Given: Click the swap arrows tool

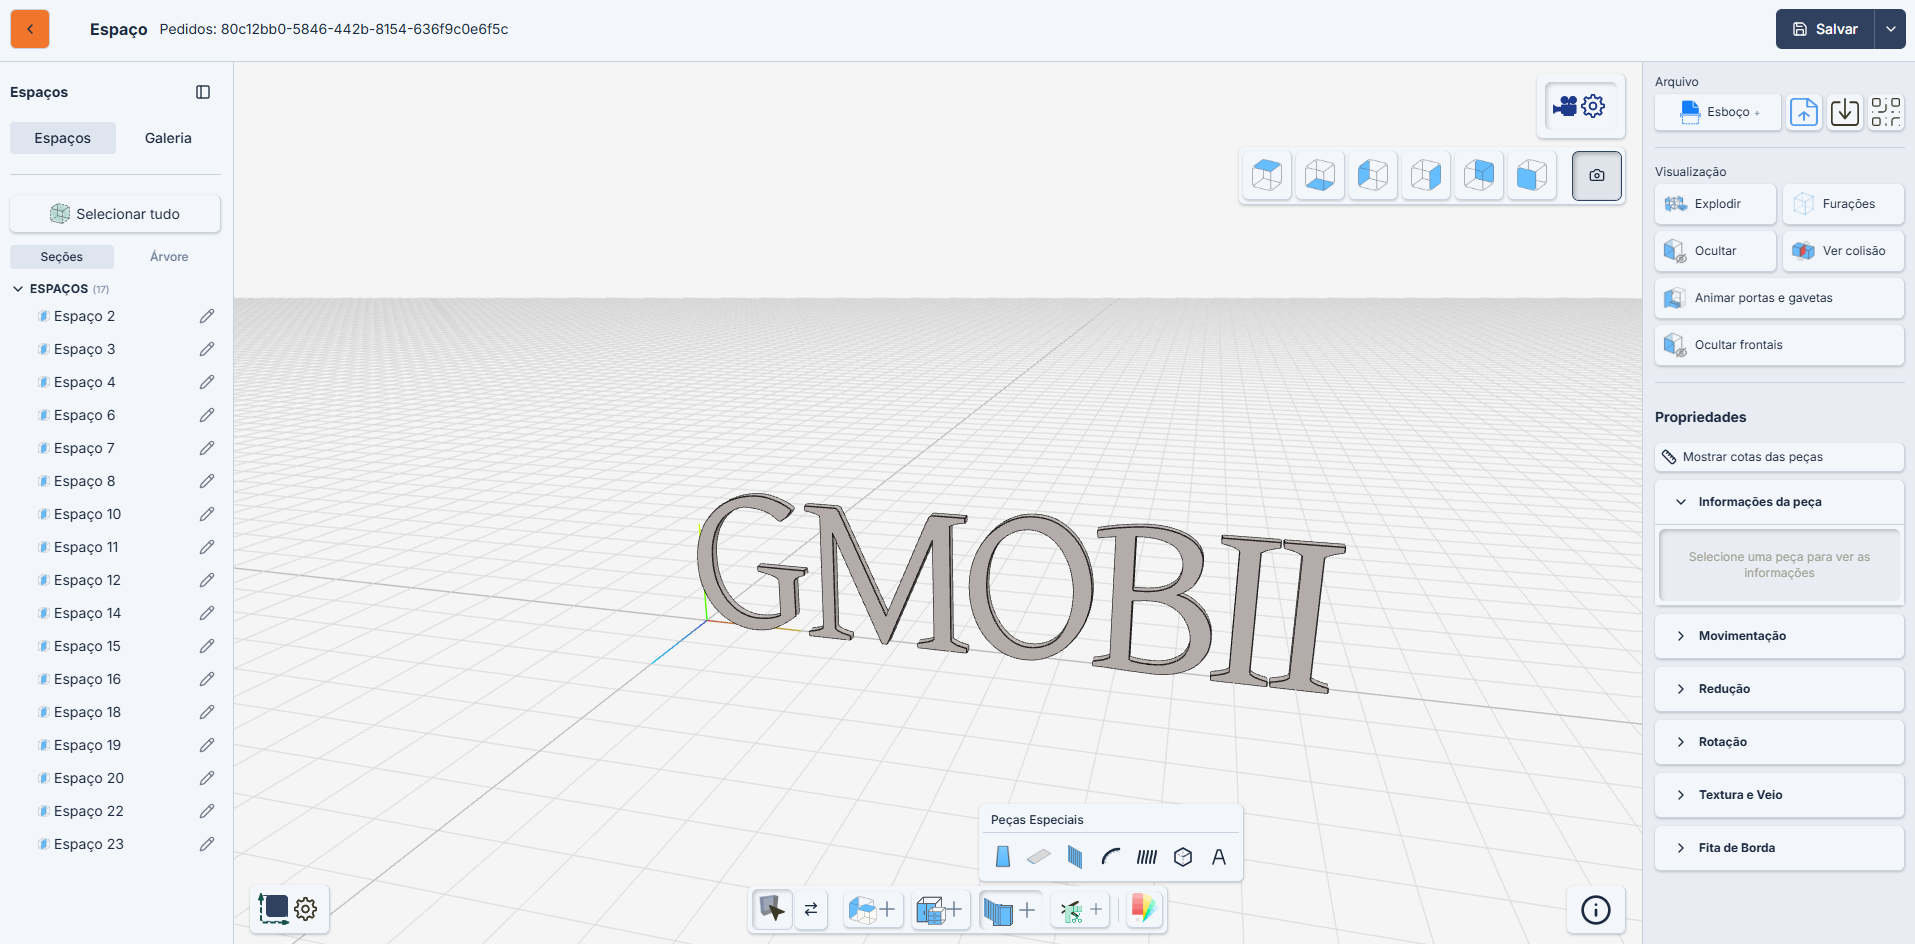Looking at the screenshot, I should tap(811, 909).
